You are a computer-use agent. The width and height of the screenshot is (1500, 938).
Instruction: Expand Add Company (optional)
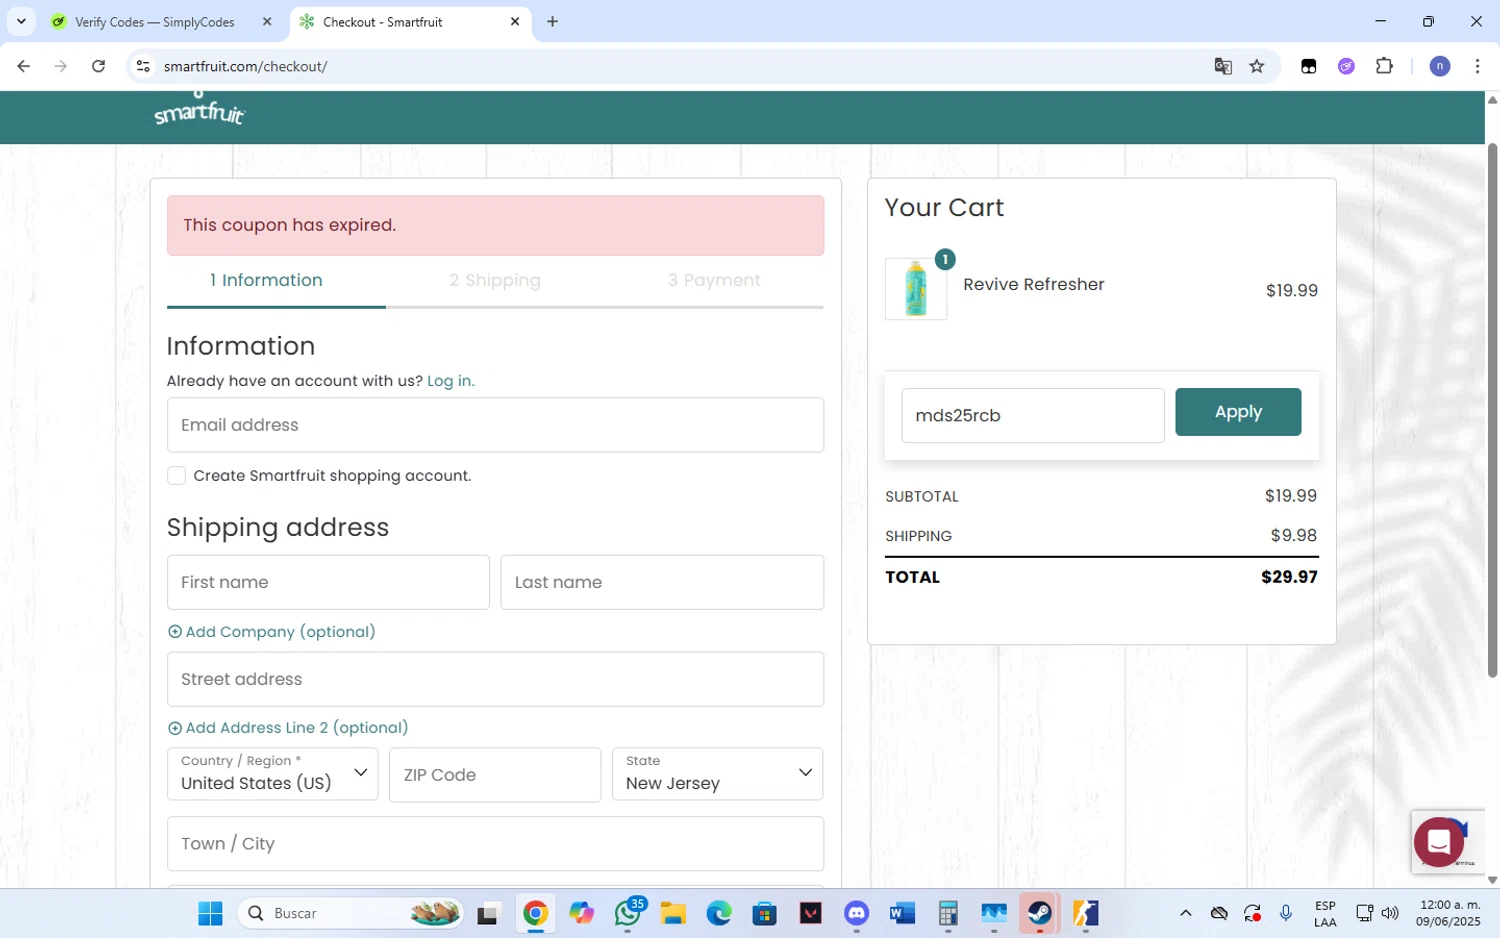click(272, 632)
